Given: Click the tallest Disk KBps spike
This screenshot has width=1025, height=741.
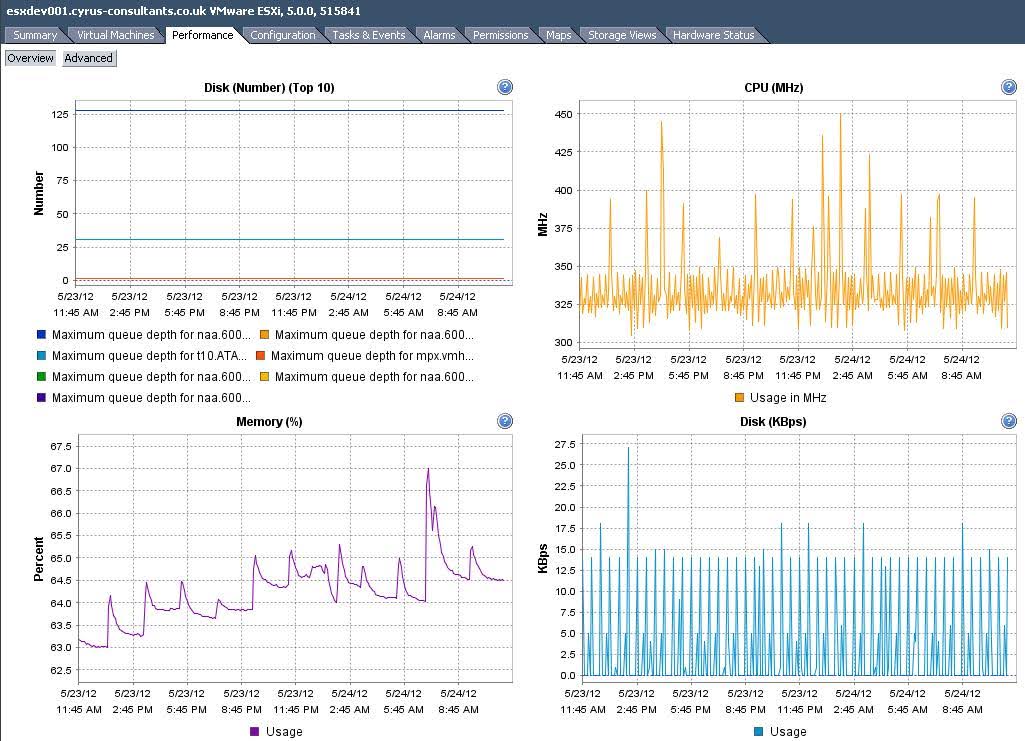Looking at the screenshot, I should pyautogui.click(x=629, y=448).
